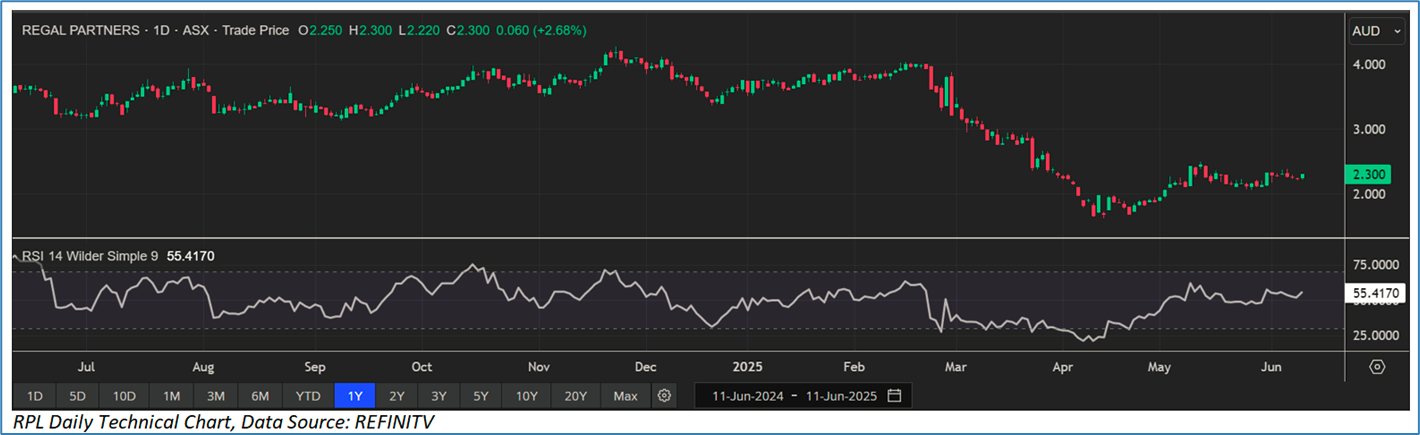Select the 5D time range
Screen dimensions: 1420x435
77,396
